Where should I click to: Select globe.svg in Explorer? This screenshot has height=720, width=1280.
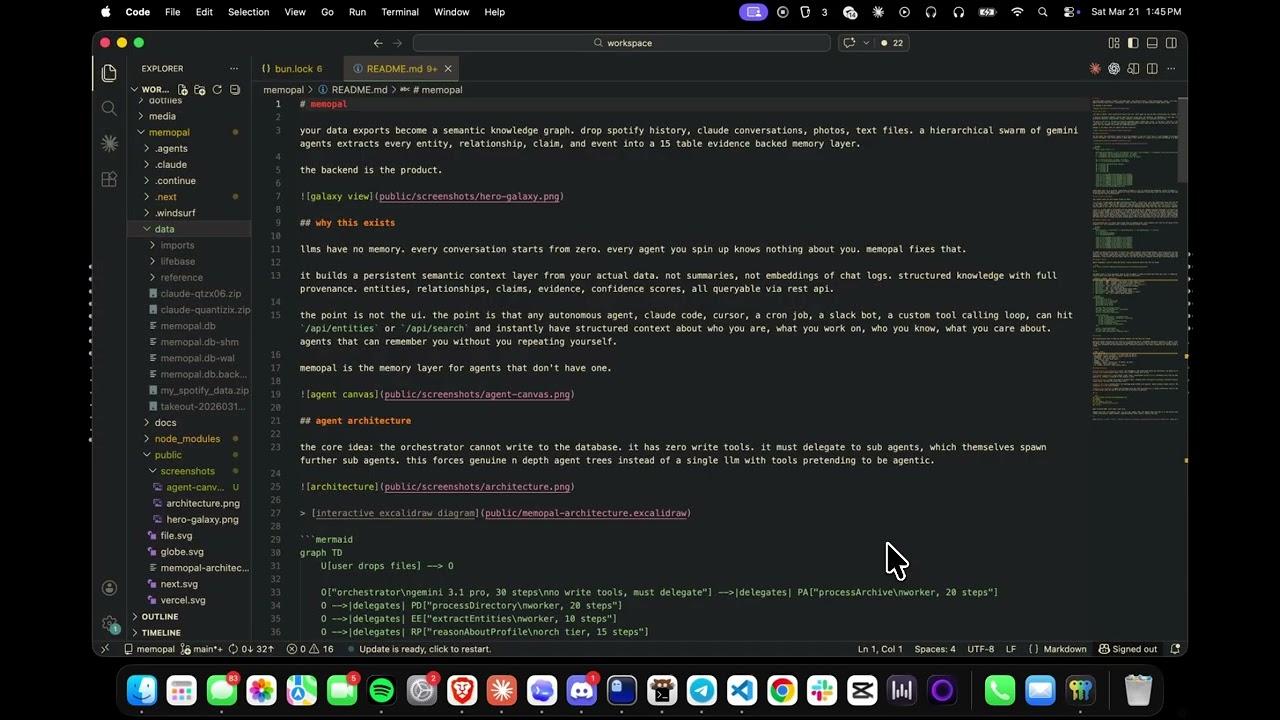[x=182, y=551]
